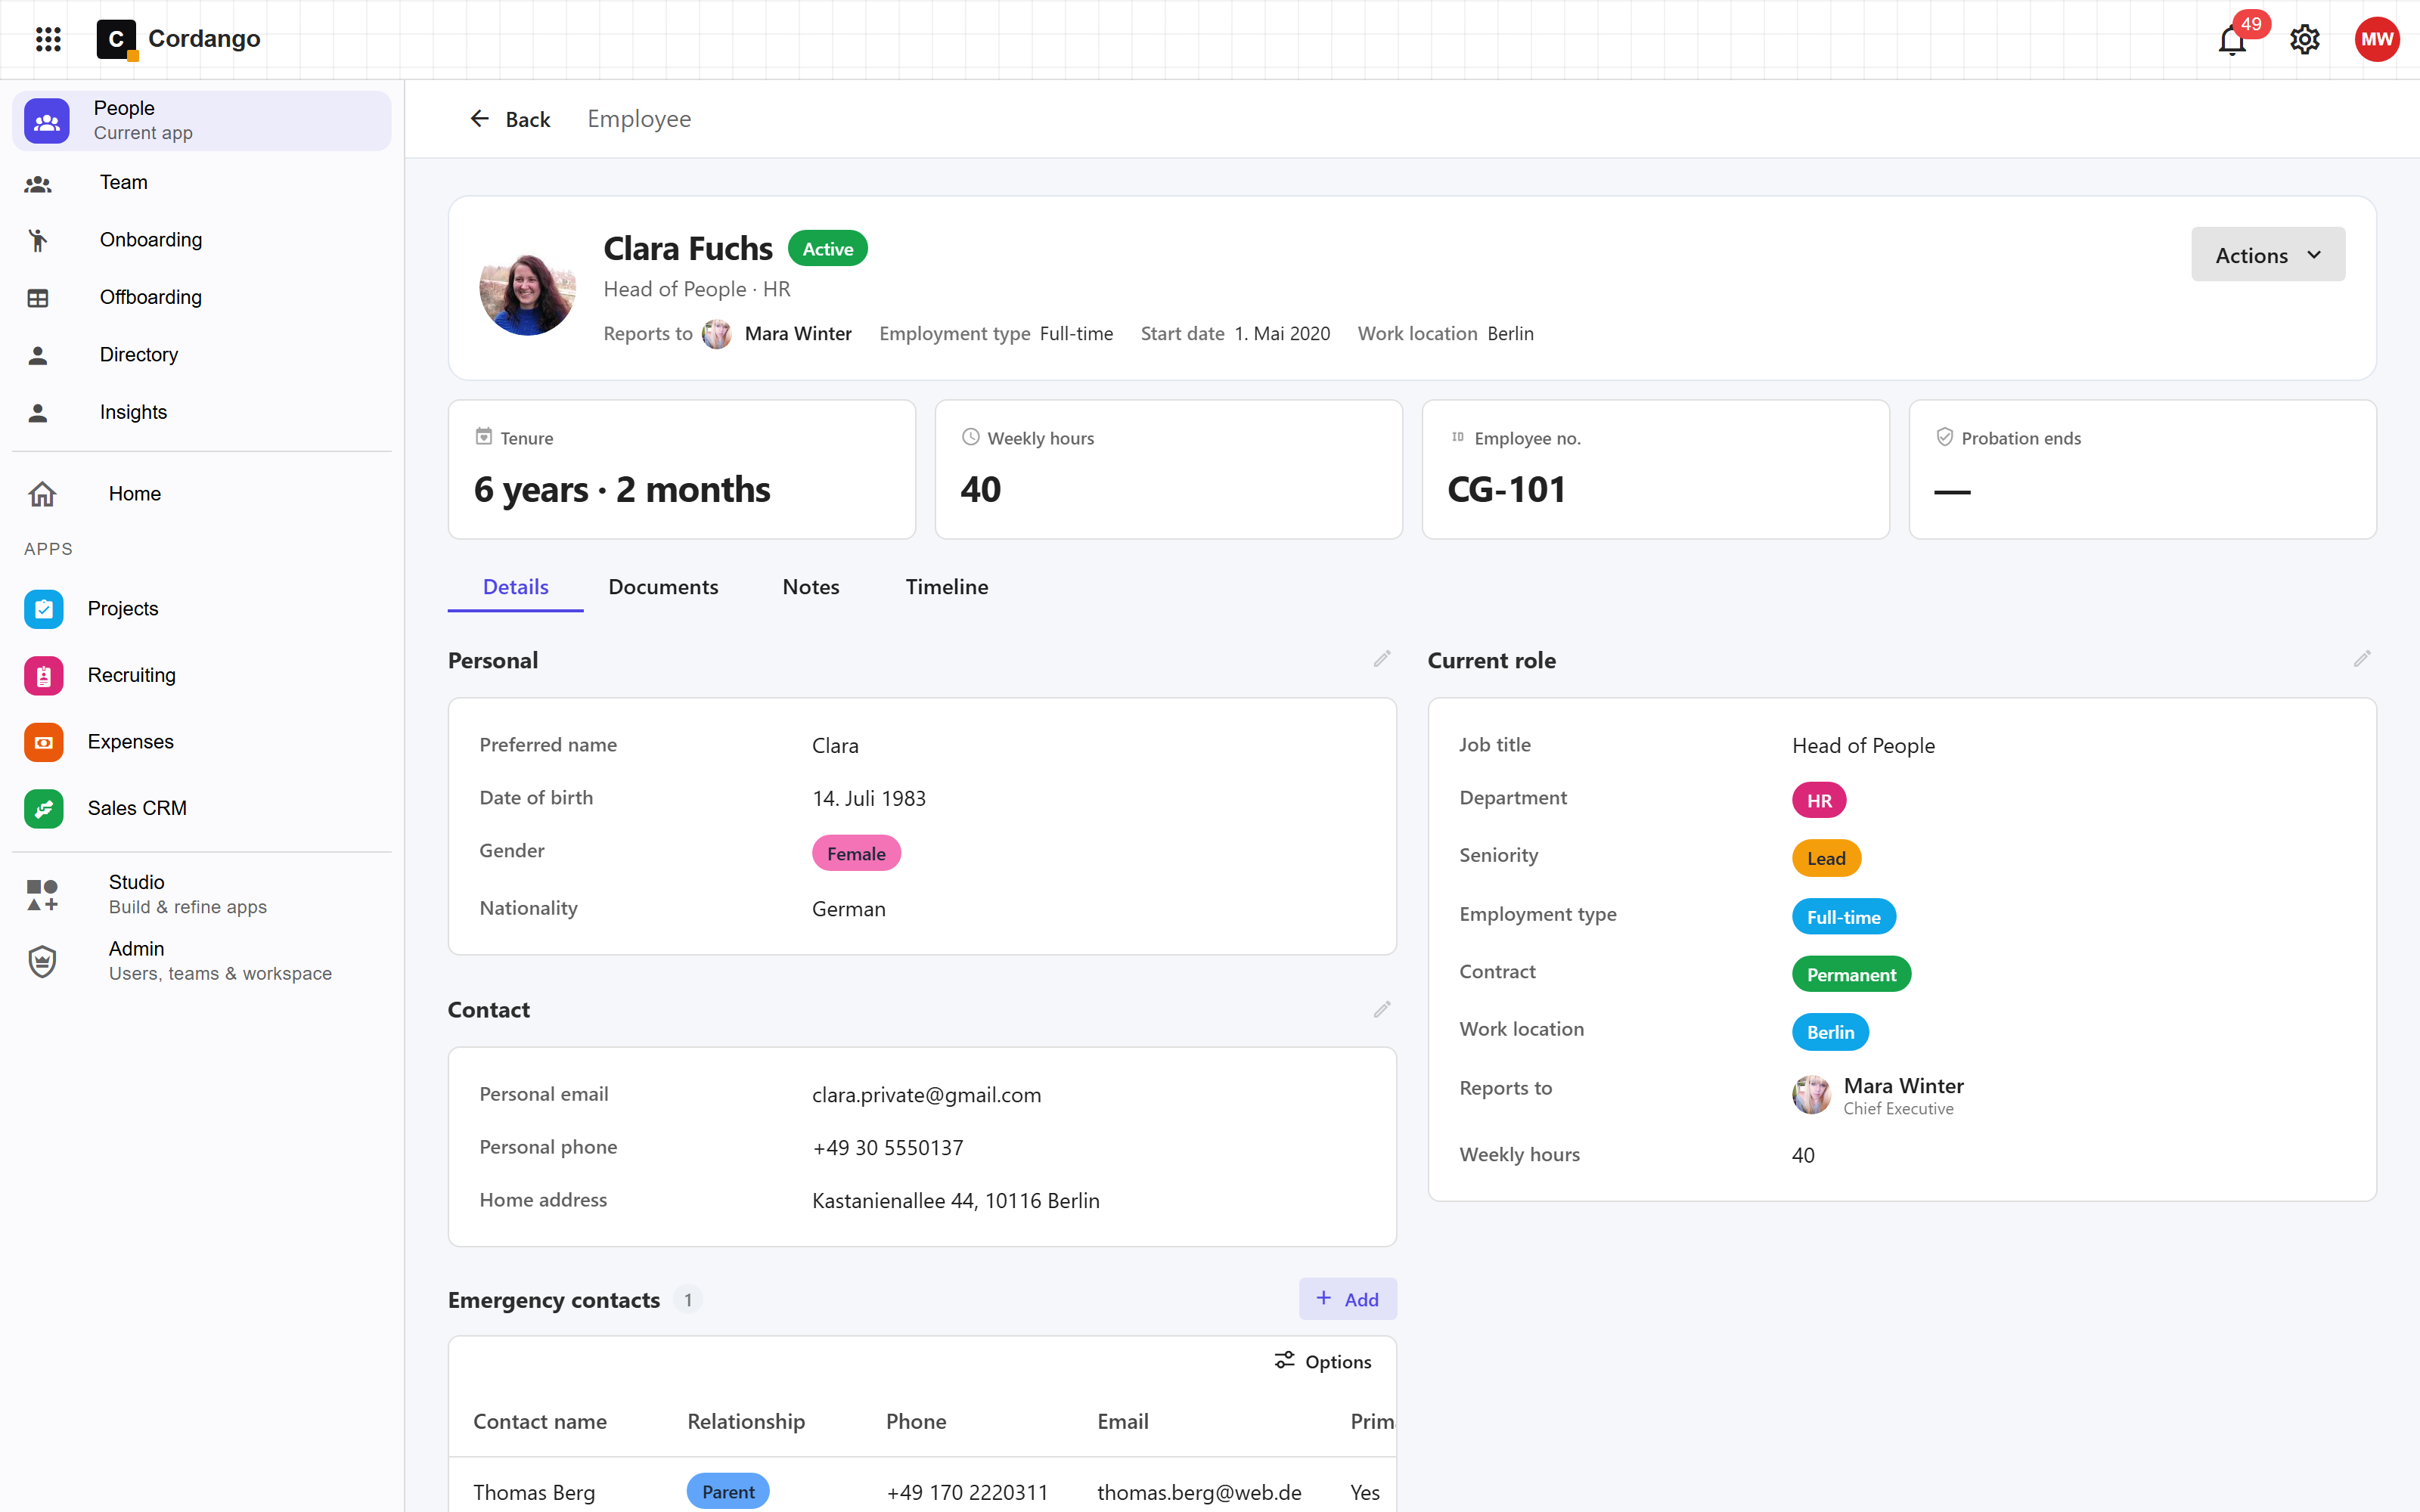The width and height of the screenshot is (2420, 1512).
Task: Open the Recruiting app icon
Action: [x=44, y=676]
